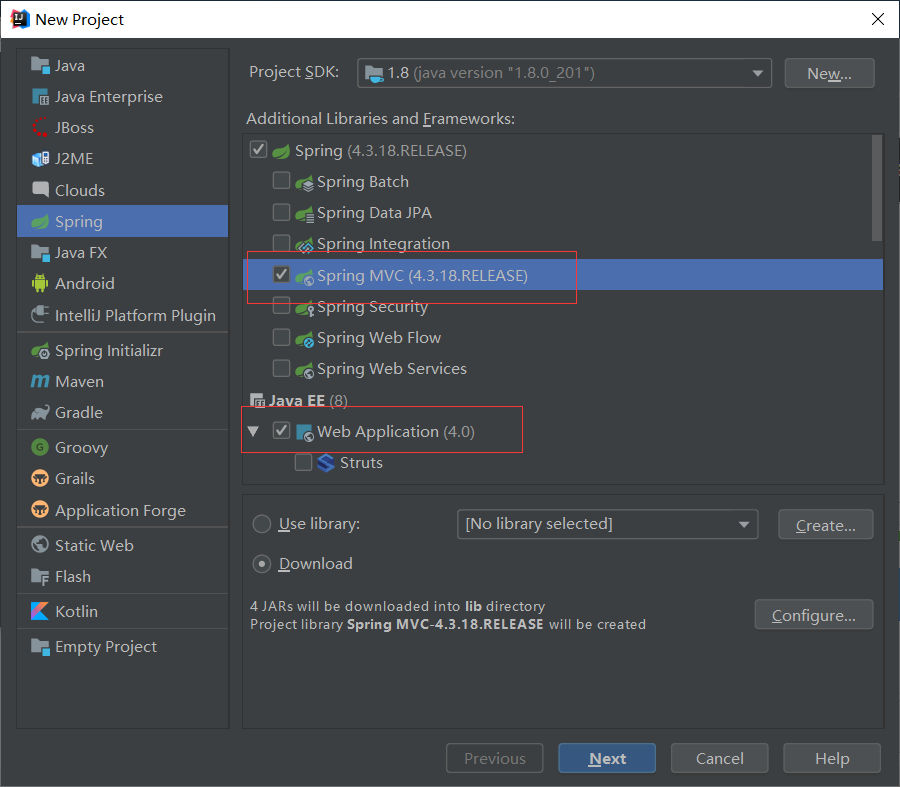Enable the Struts checkbox
Screen dimensions: 900x787
[303, 462]
